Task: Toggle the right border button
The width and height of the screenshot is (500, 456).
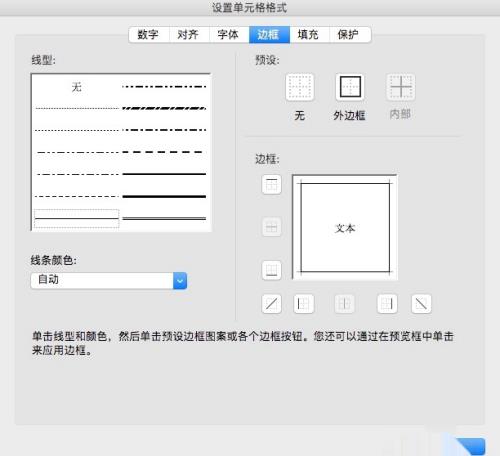Action: pyautogui.click(x=387, y=304)
